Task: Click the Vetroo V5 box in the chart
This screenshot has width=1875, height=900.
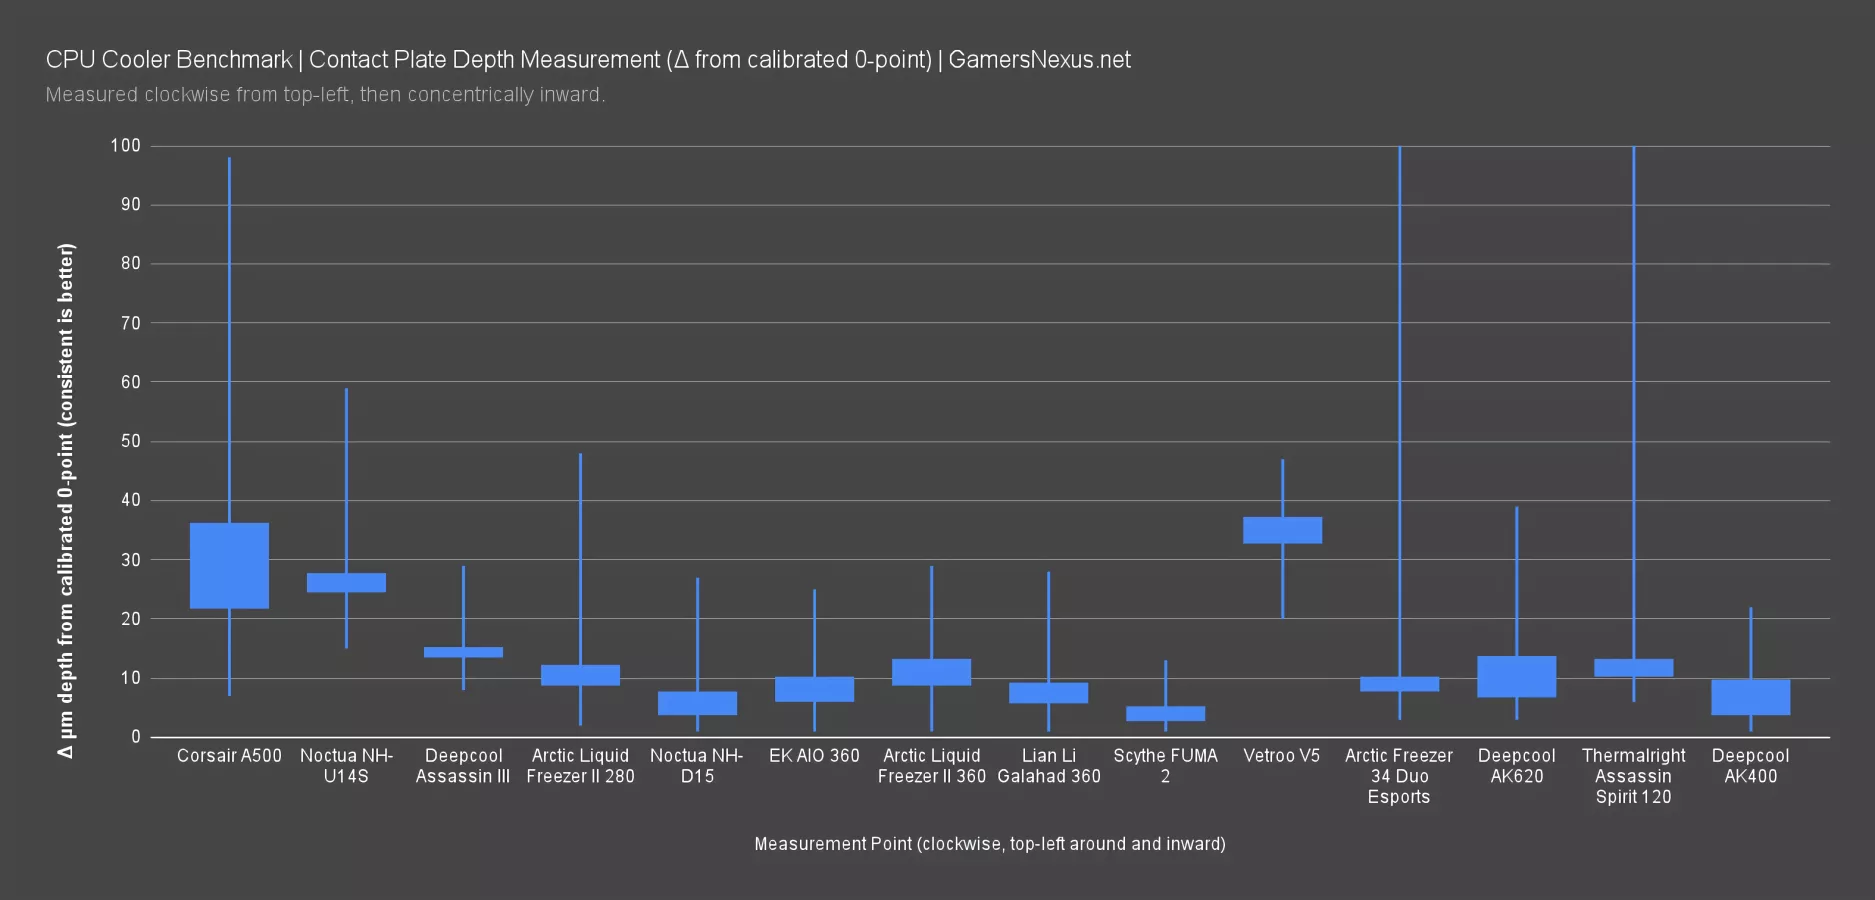Action: [1282, 530]
